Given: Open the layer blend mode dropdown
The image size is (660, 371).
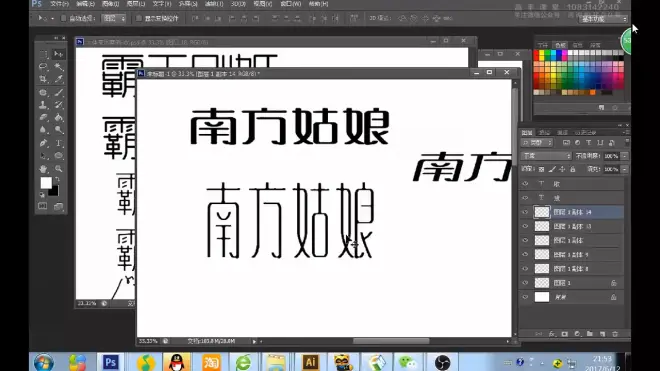Looking at the screenshot, I should [546, 156].
